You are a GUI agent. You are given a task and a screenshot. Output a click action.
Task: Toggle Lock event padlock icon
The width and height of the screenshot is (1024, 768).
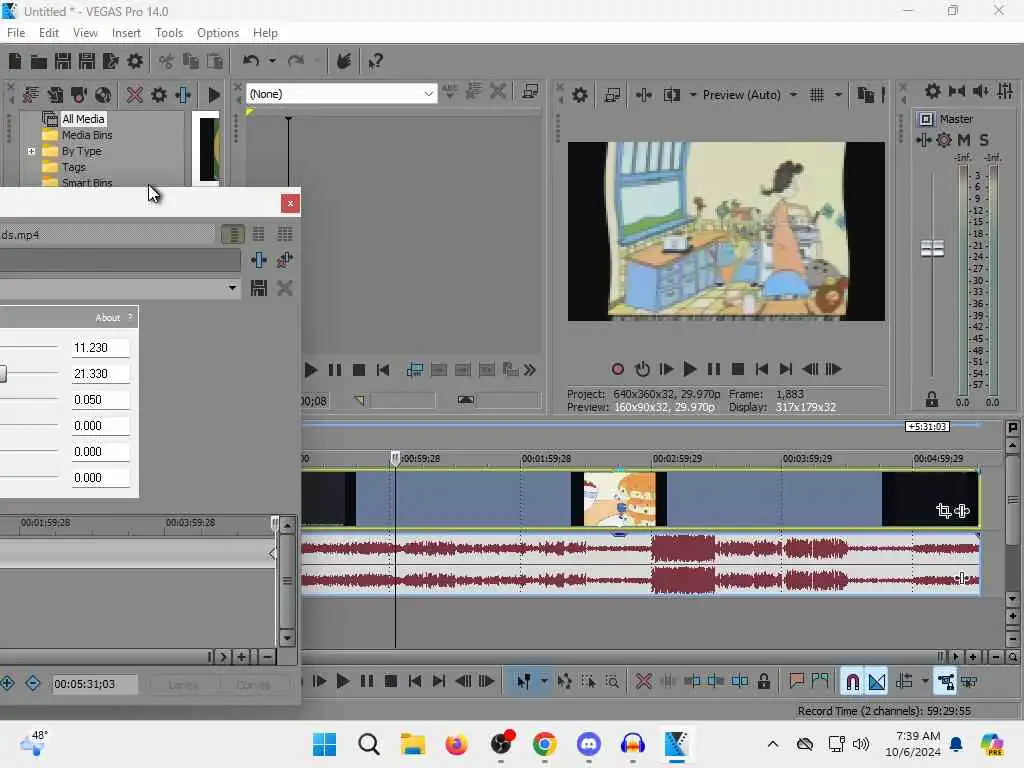(x=763, y=682)
